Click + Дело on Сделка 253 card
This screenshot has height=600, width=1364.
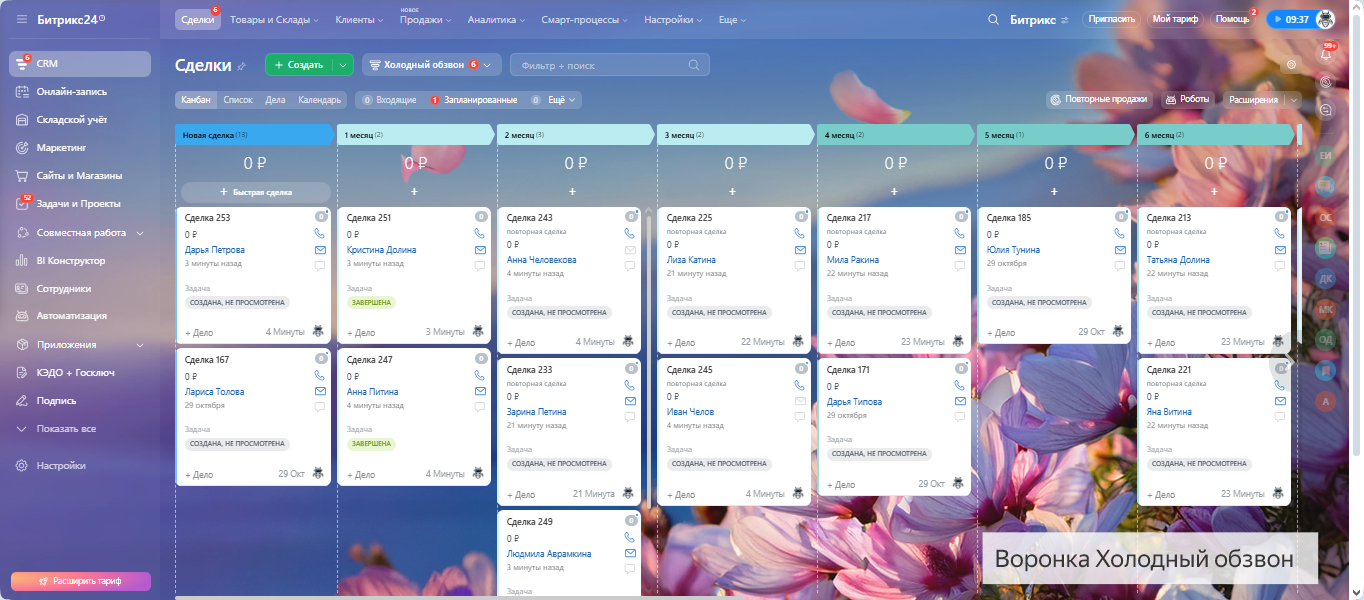[x=199, y=332]
